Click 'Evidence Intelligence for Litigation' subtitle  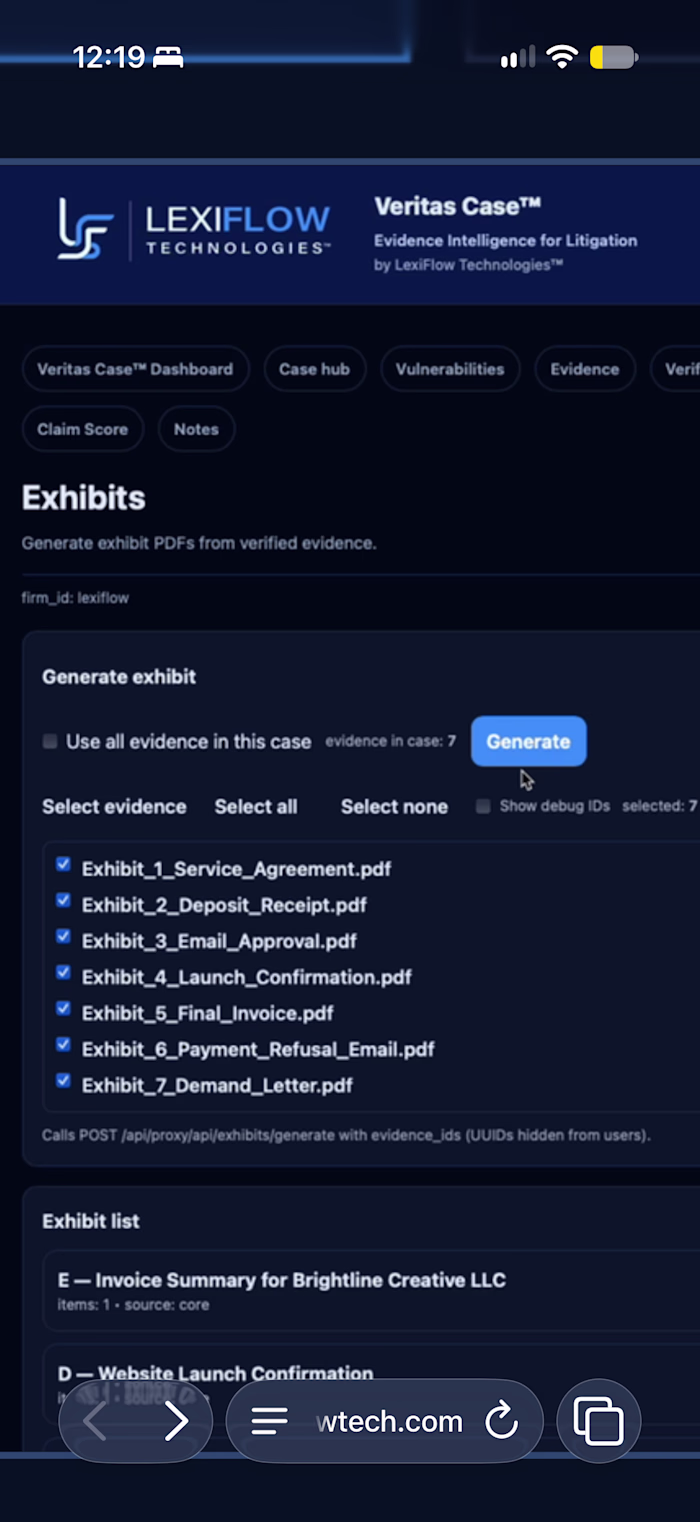tap(505, 241)
